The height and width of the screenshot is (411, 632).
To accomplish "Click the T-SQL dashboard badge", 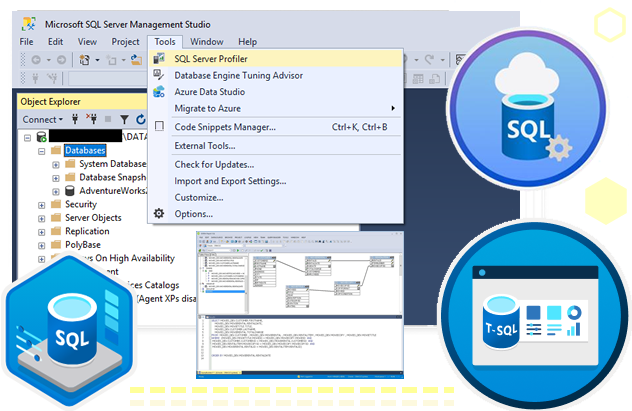I will click(x=534, y=316).
